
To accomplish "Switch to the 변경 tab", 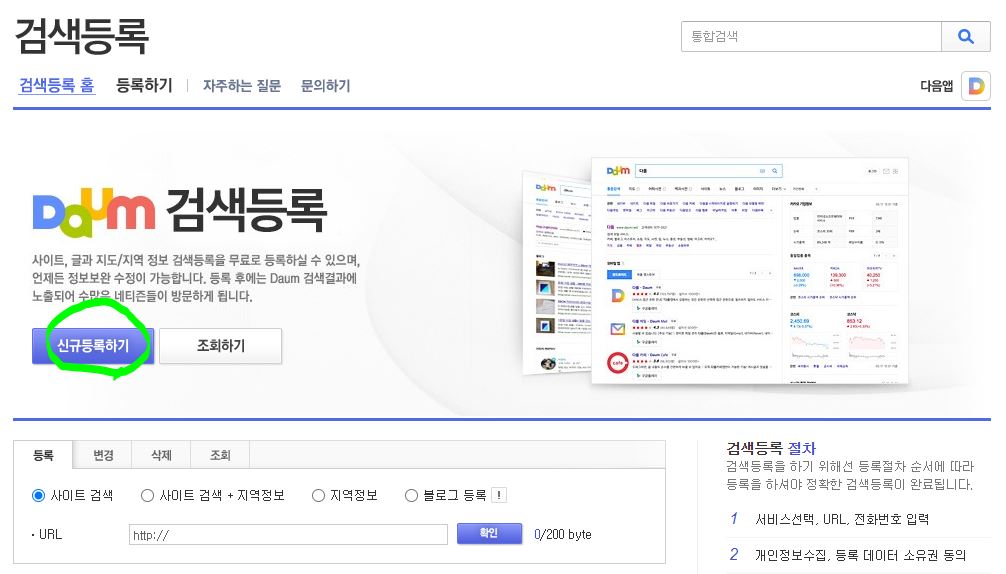I will (x=103, y=455).
